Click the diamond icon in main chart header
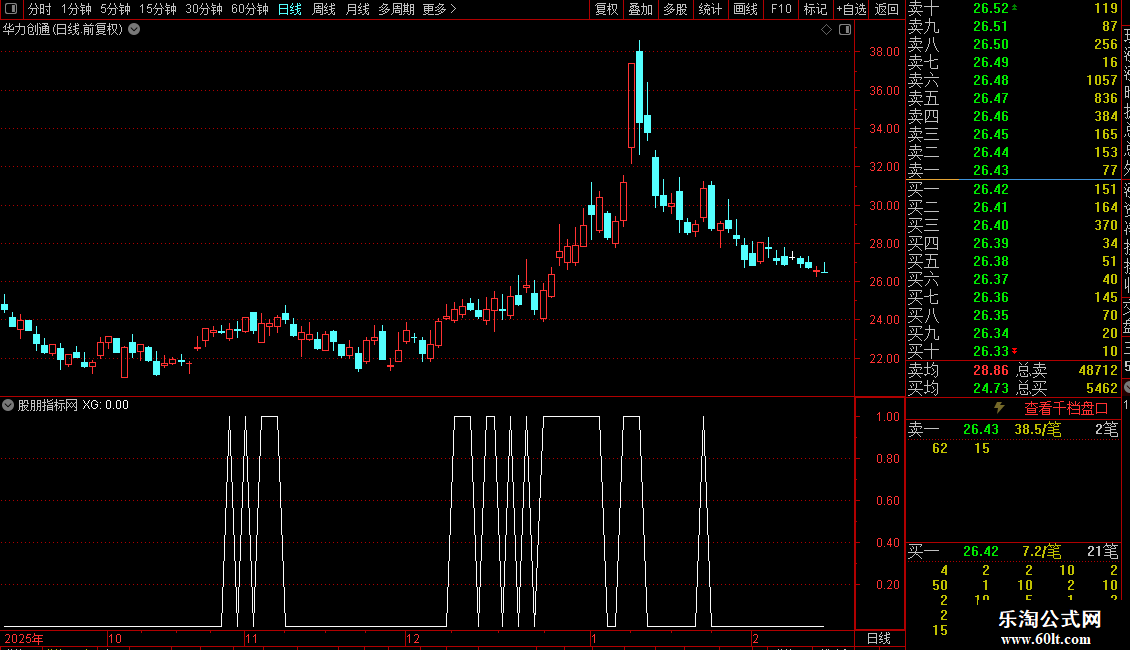This screenshot has width=1130, height=650. (827, 30)
